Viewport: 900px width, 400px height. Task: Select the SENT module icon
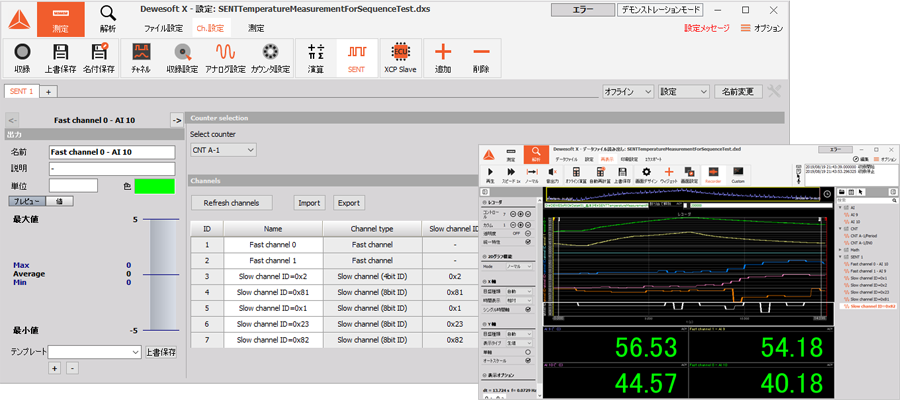(x=356, y=58)
